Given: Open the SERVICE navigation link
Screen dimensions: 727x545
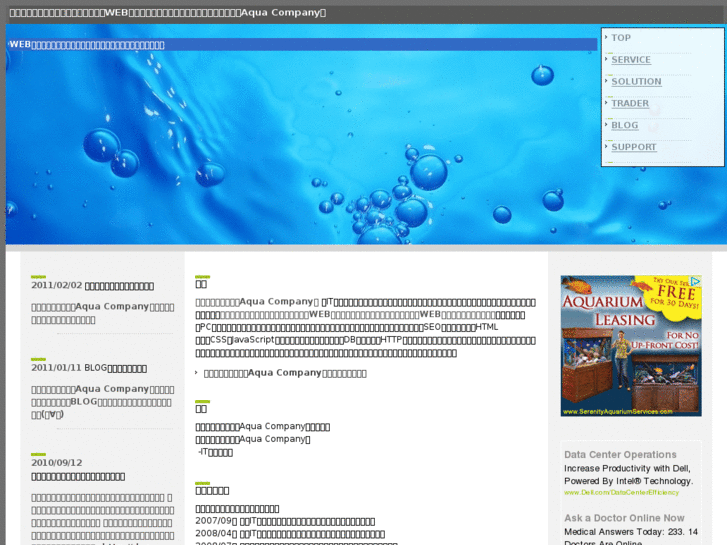Looking at the screenshot, I should pyautogui.click(x=631, y=60).
